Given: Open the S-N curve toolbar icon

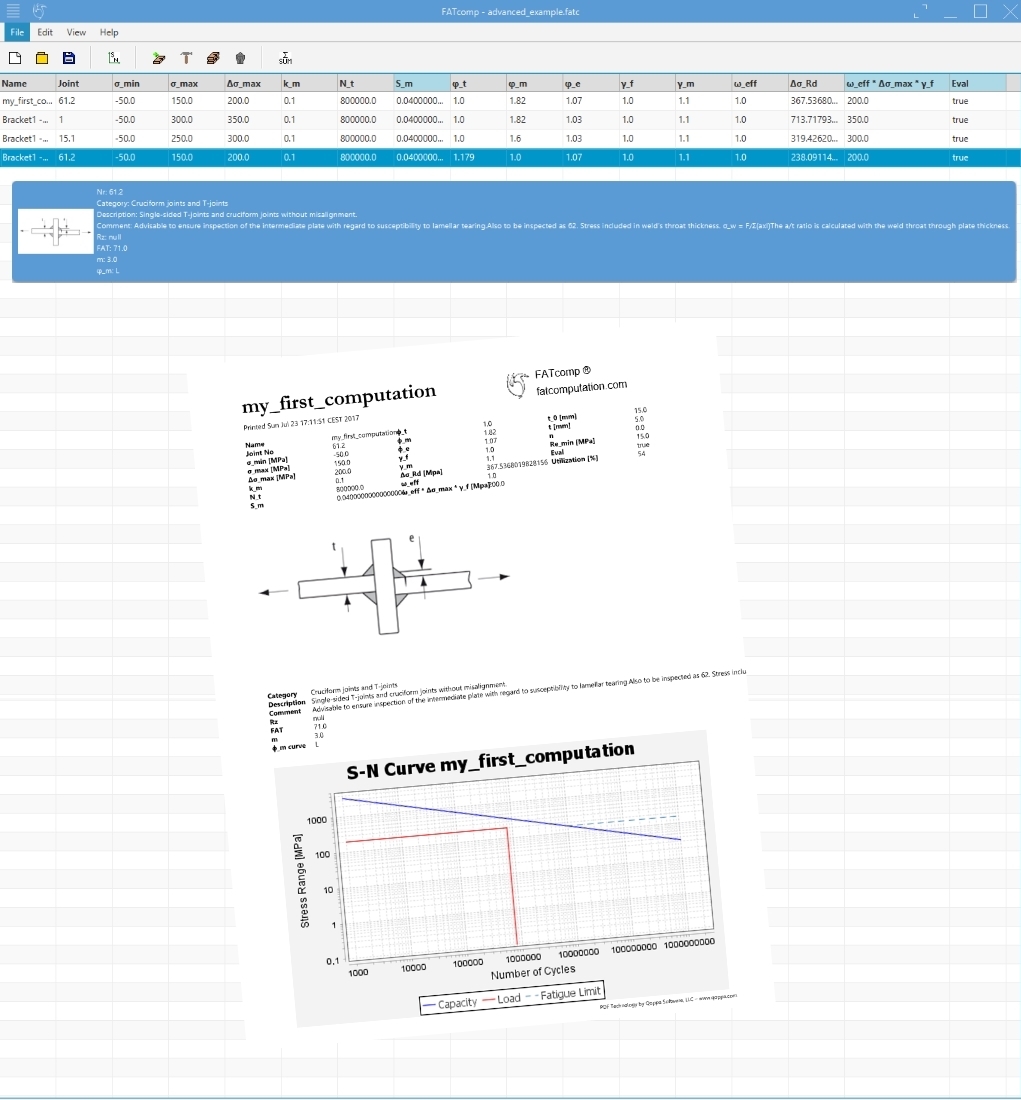Looking at the screenshot, I should (x=114, y=58).
